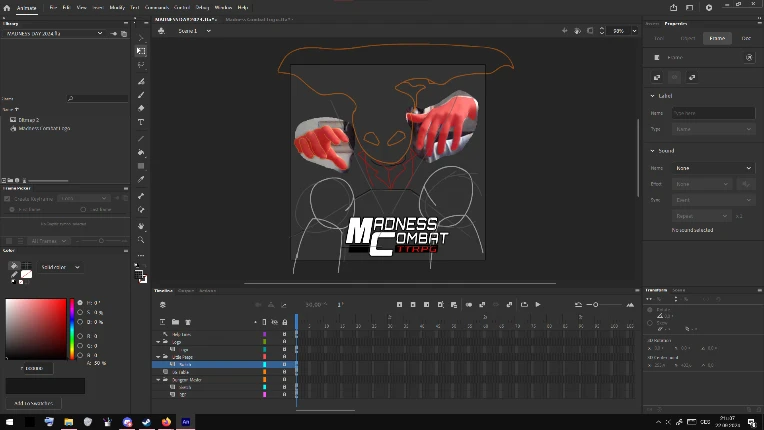The height and width of the screenshot is (430, 764).
Task: Click the label Name input field
Action: 713,113
